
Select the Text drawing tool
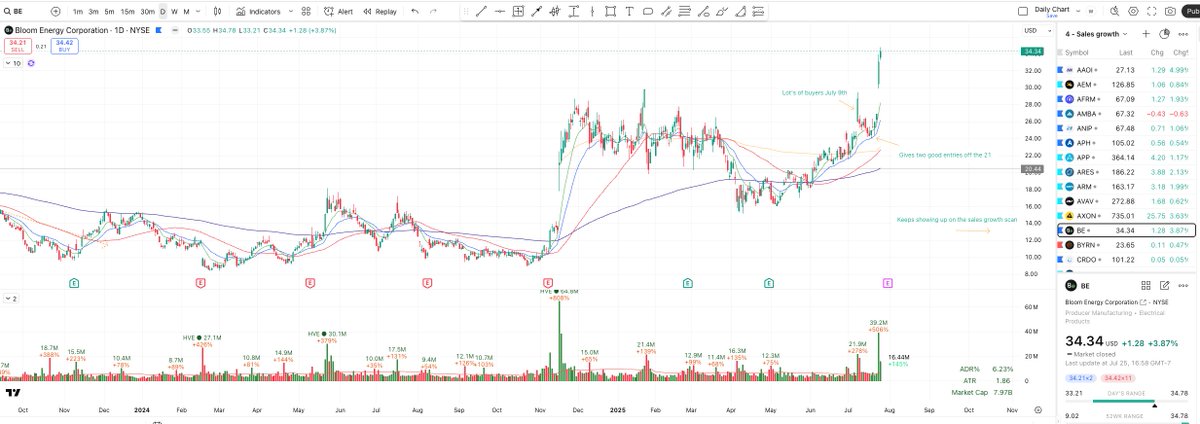pos(628,11)
